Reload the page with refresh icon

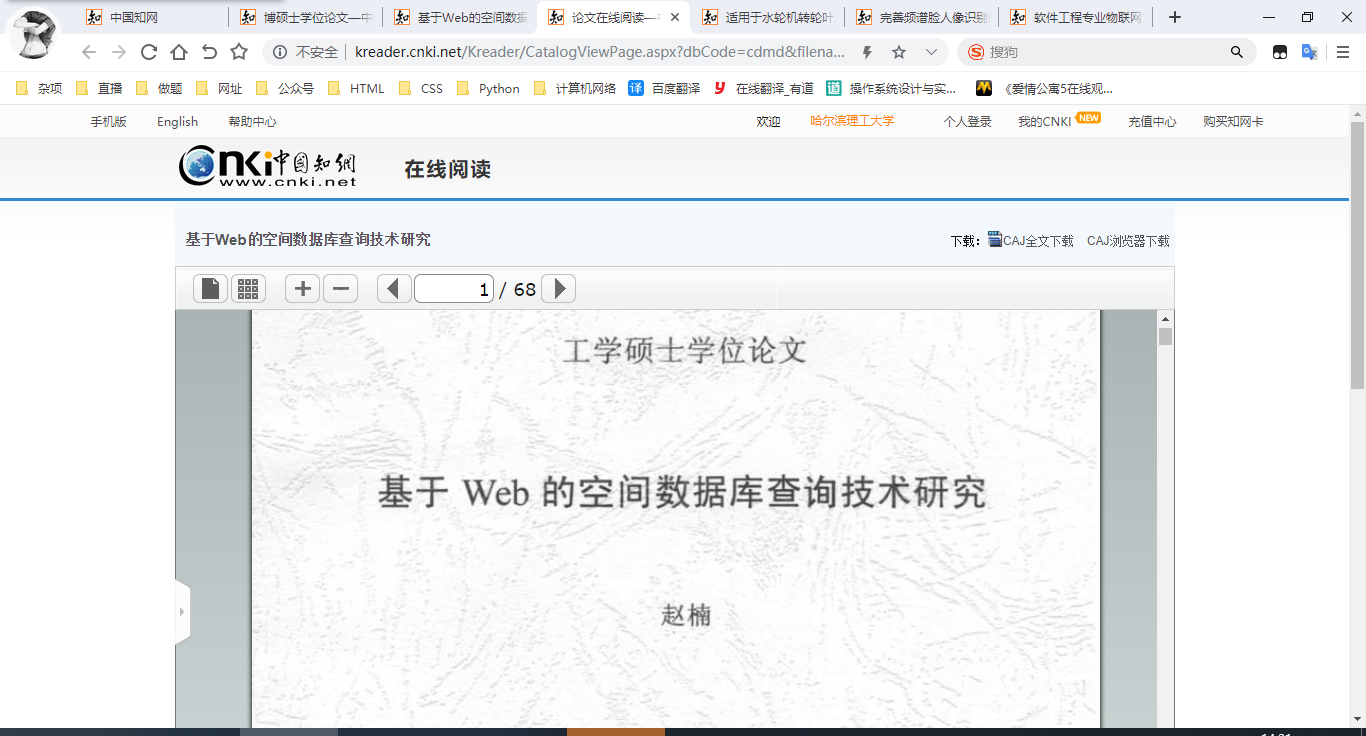(x=149, y=52)
